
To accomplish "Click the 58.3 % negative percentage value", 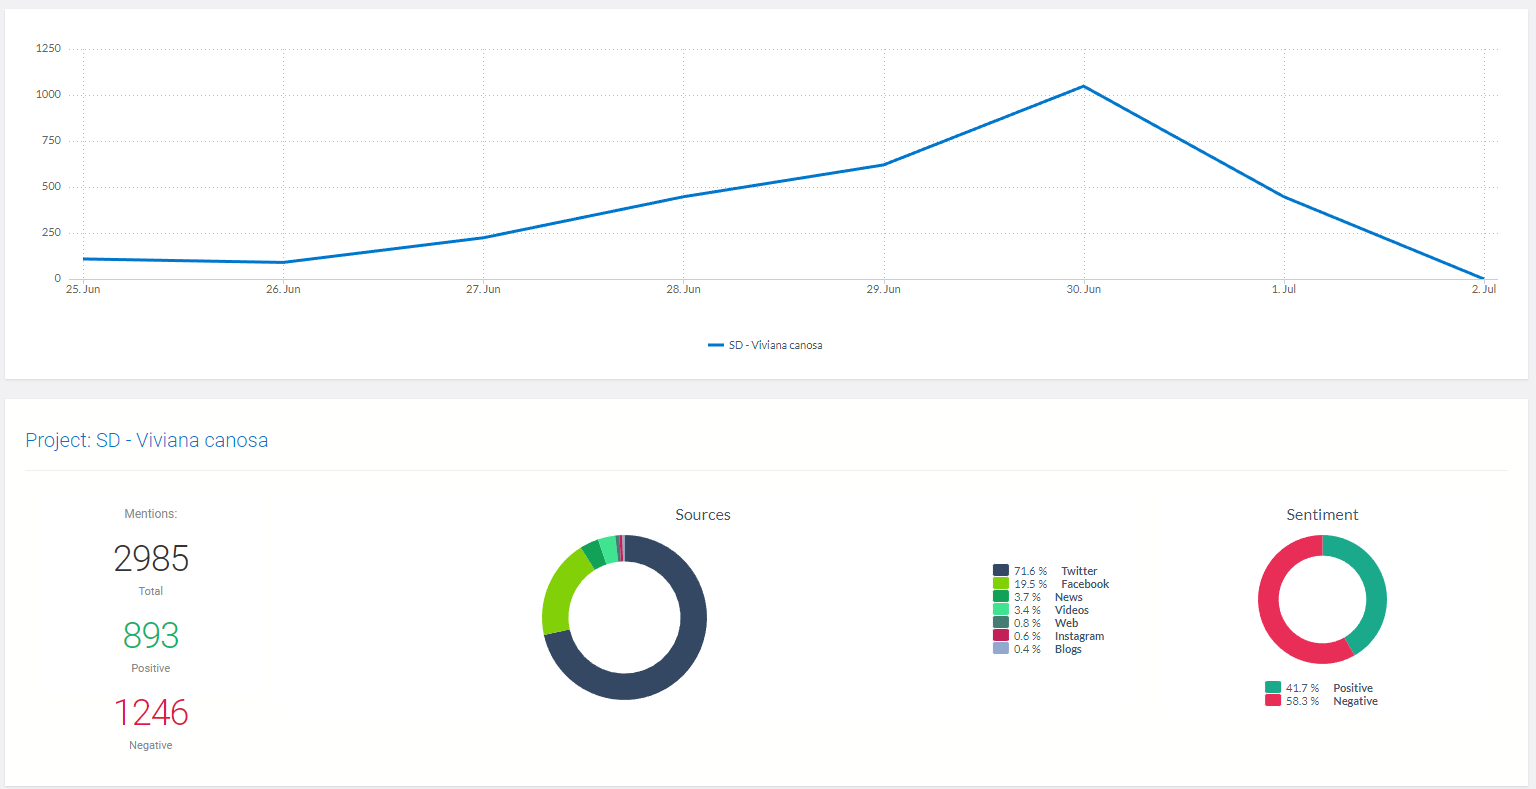I will [1302, 701].
